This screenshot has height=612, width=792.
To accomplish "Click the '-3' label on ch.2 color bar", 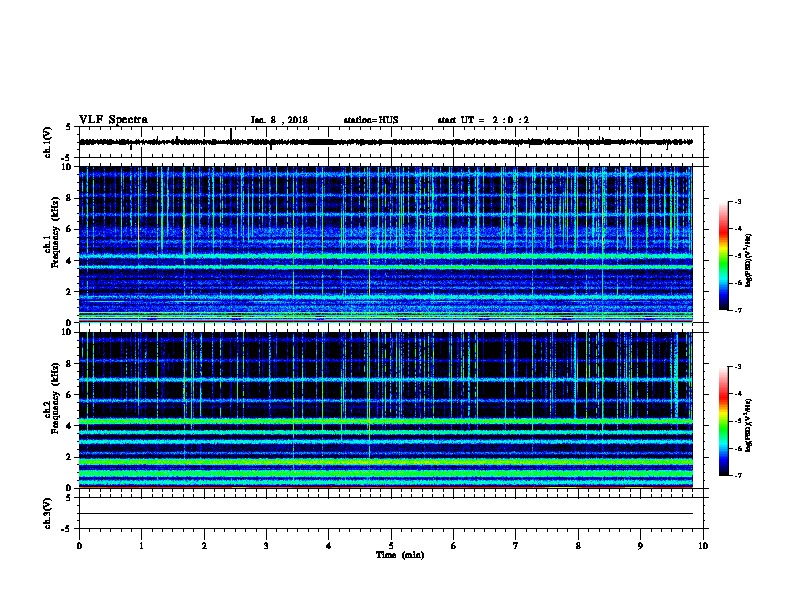I will click(737, 367).
